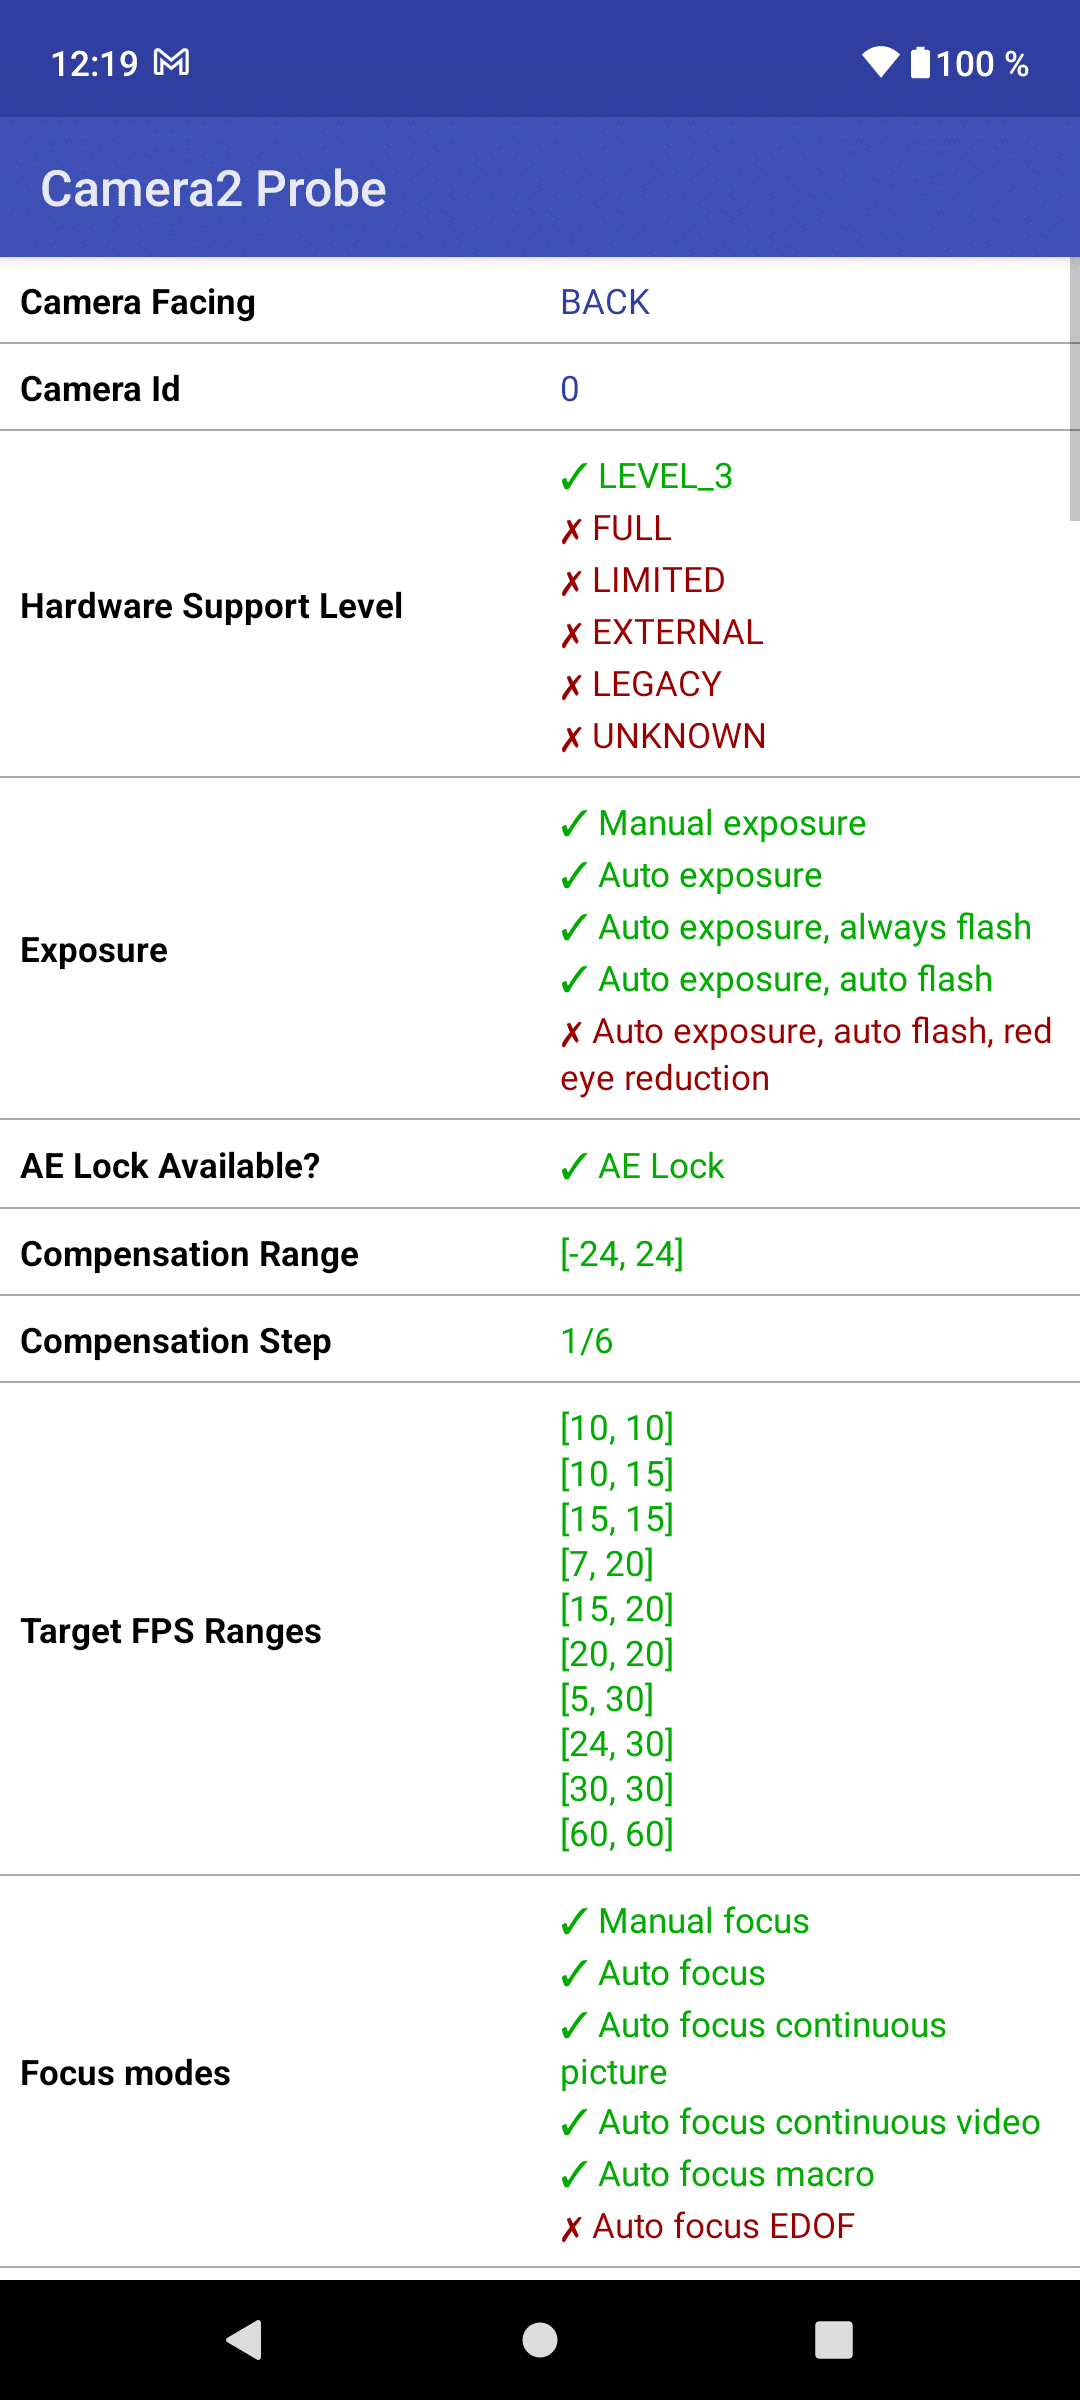The height and width of the screenshot is (2400, 1080).
Task: Tap the checkmark next to AE Lock
Action: pyautogui.click(x=574, y=1167)
